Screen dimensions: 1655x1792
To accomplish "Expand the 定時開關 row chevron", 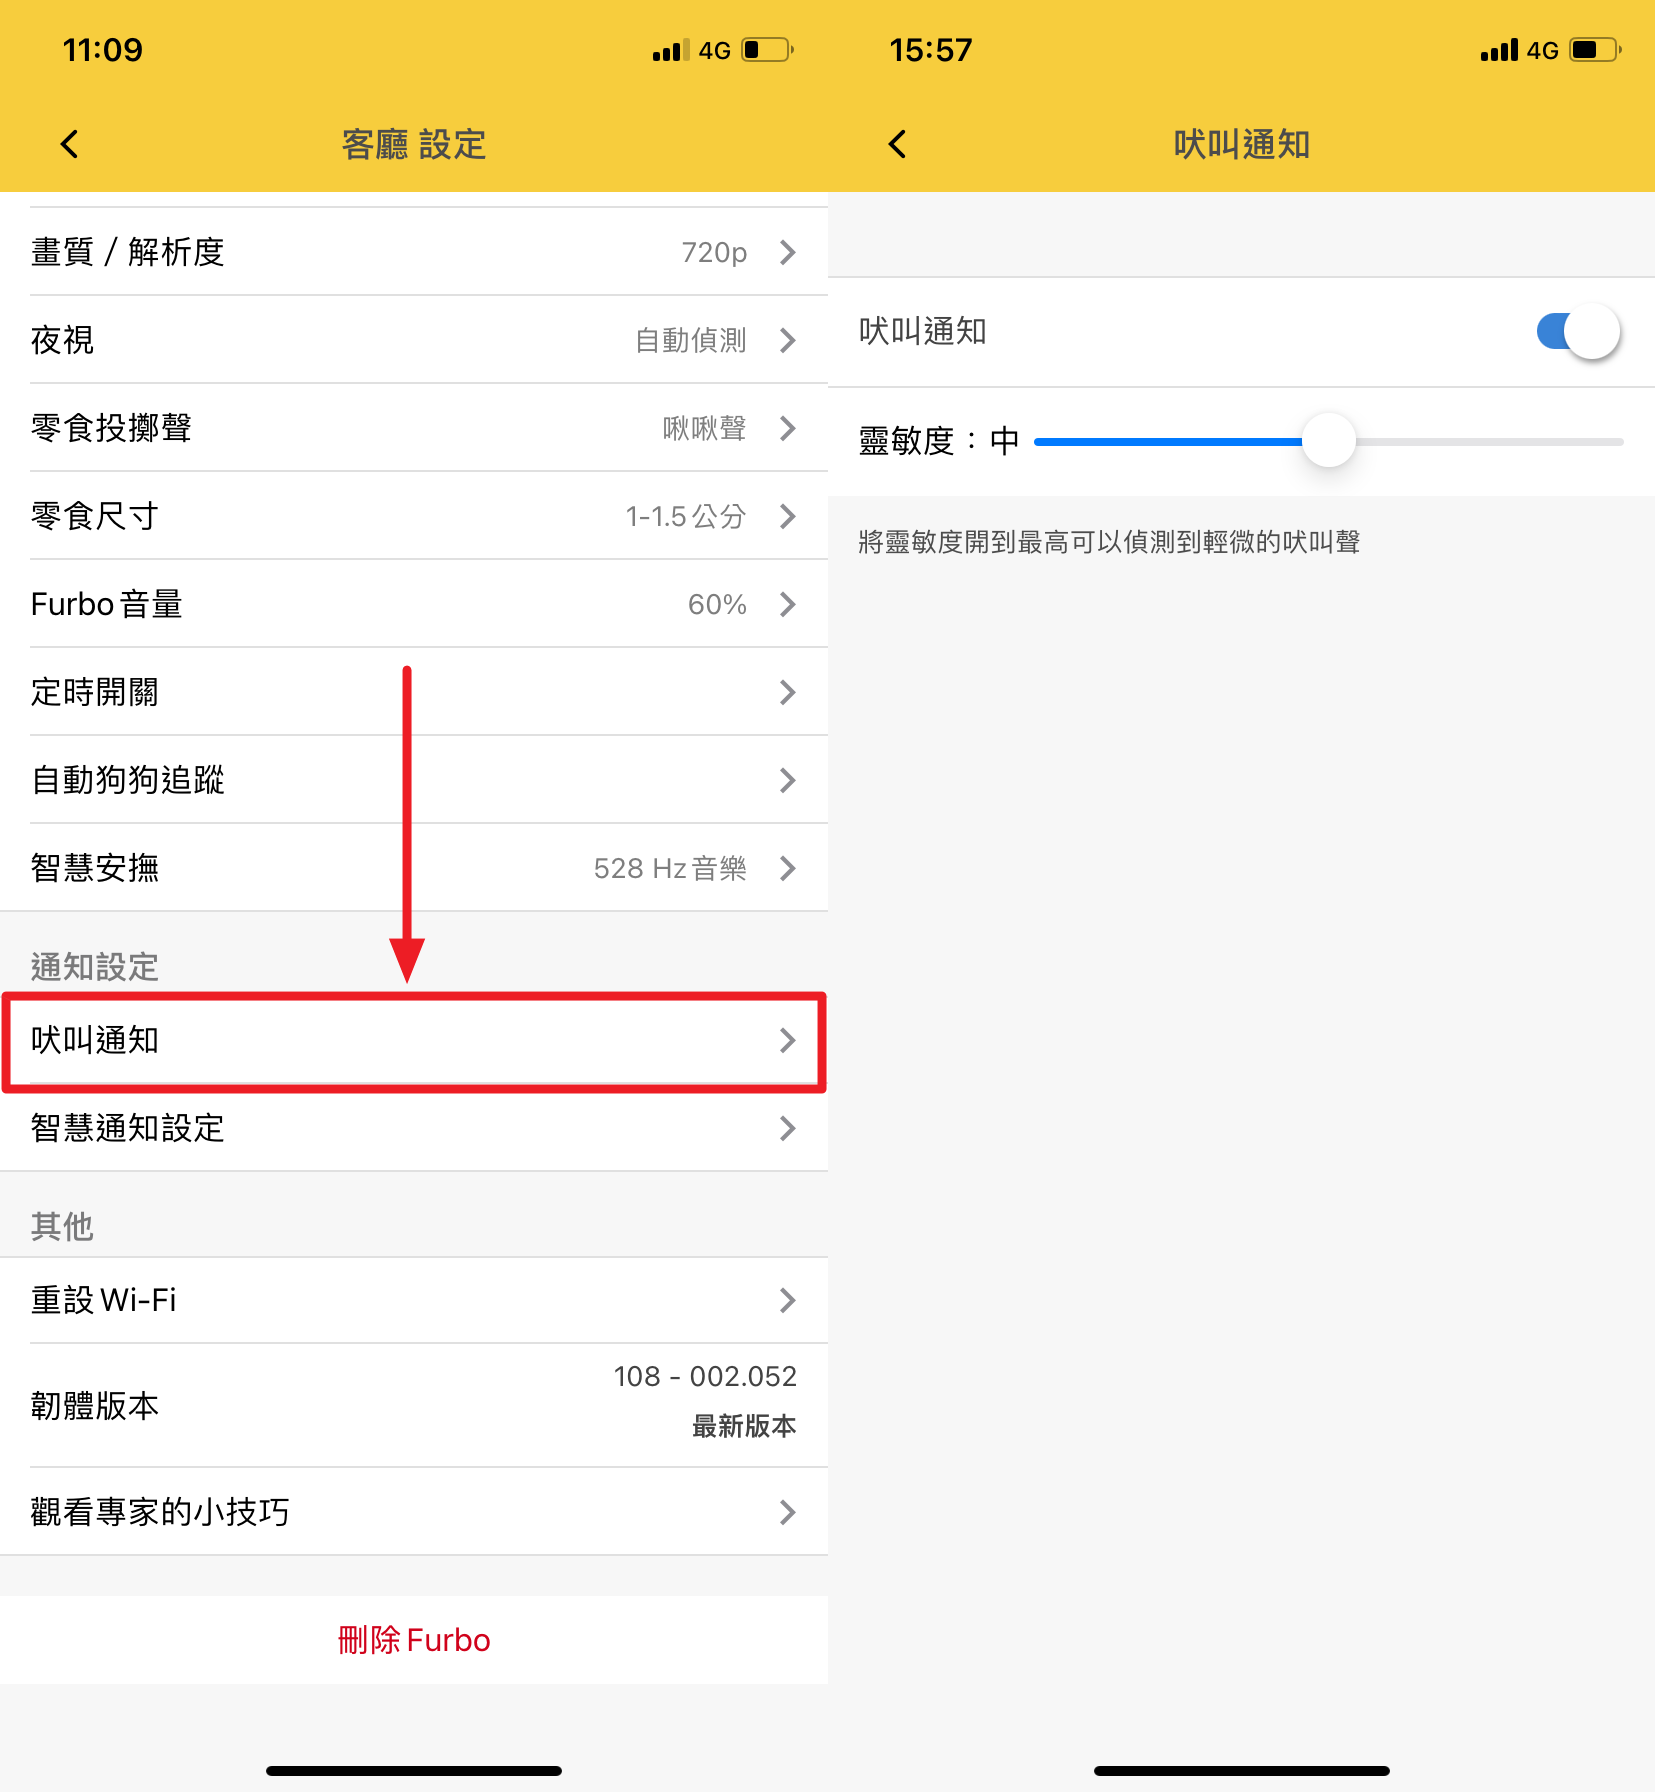I will [788, 692].
